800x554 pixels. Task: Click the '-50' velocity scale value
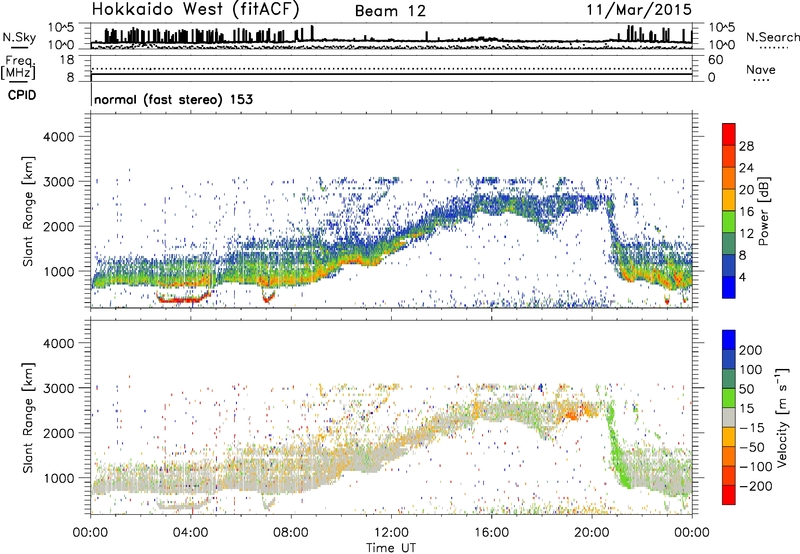coord(752,447)
